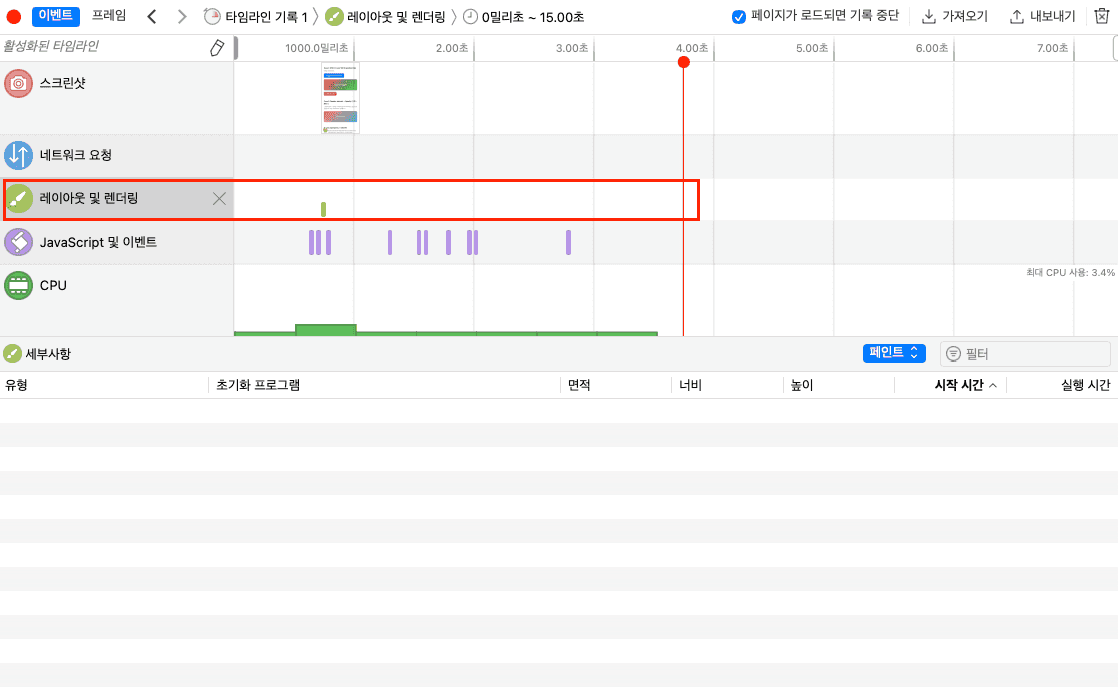This screenshot has height=697, width=1118.
Task: Click the 내보내기 export button
Action: pyautogui.click(x=1043, y=17)
